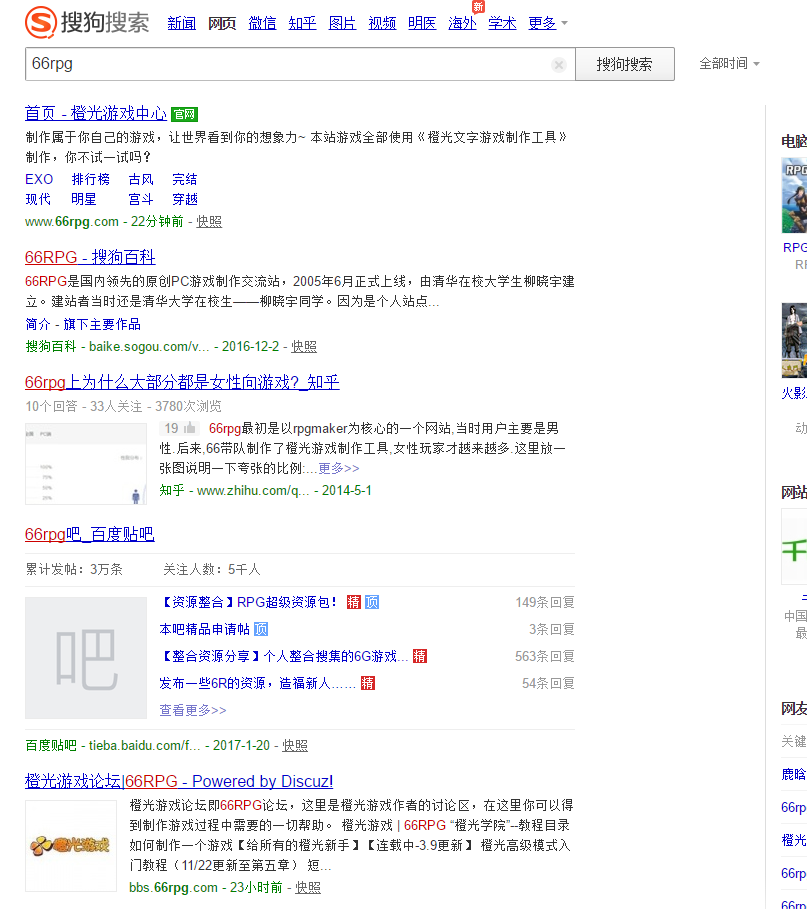The height and width of the screenshot is (909, 807).
Task: Click 精 badge on 发布一些6R的资源 post
Action: 368,683
